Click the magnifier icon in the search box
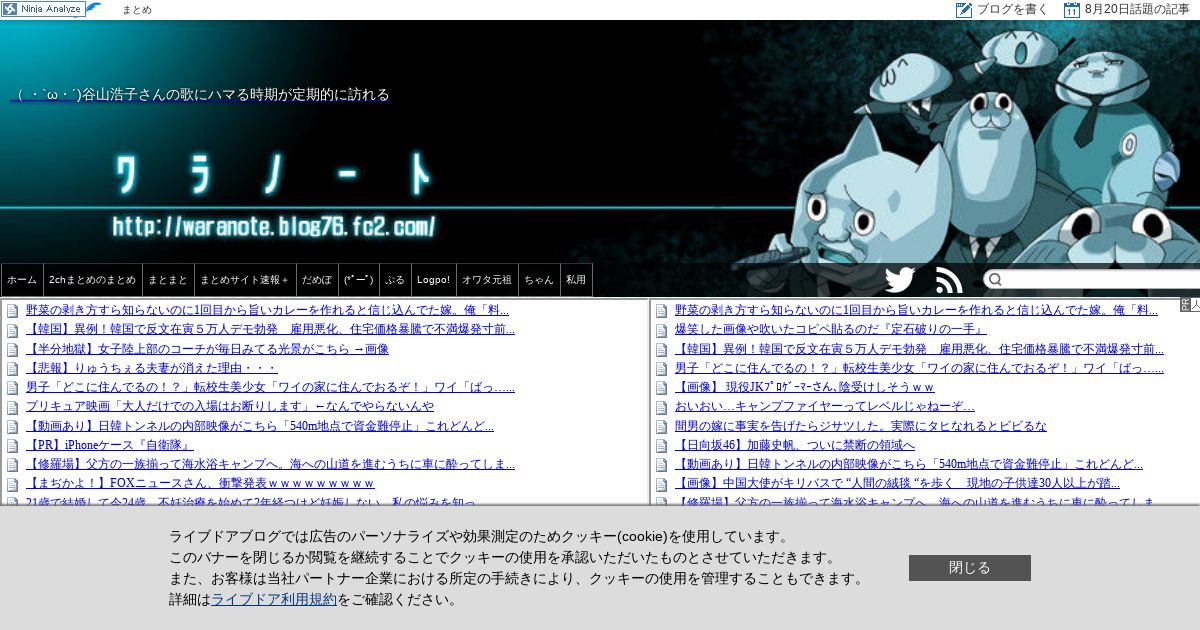 coord(995,280)
